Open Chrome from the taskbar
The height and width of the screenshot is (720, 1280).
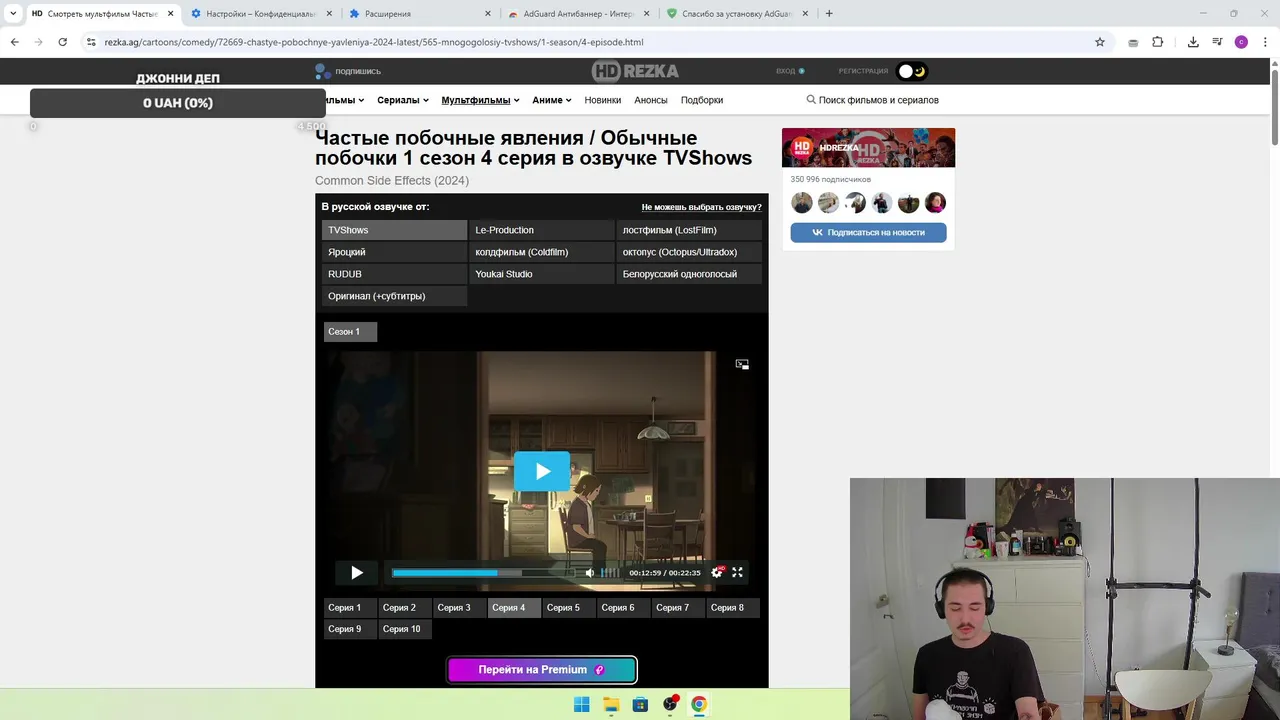coord(699,704)
